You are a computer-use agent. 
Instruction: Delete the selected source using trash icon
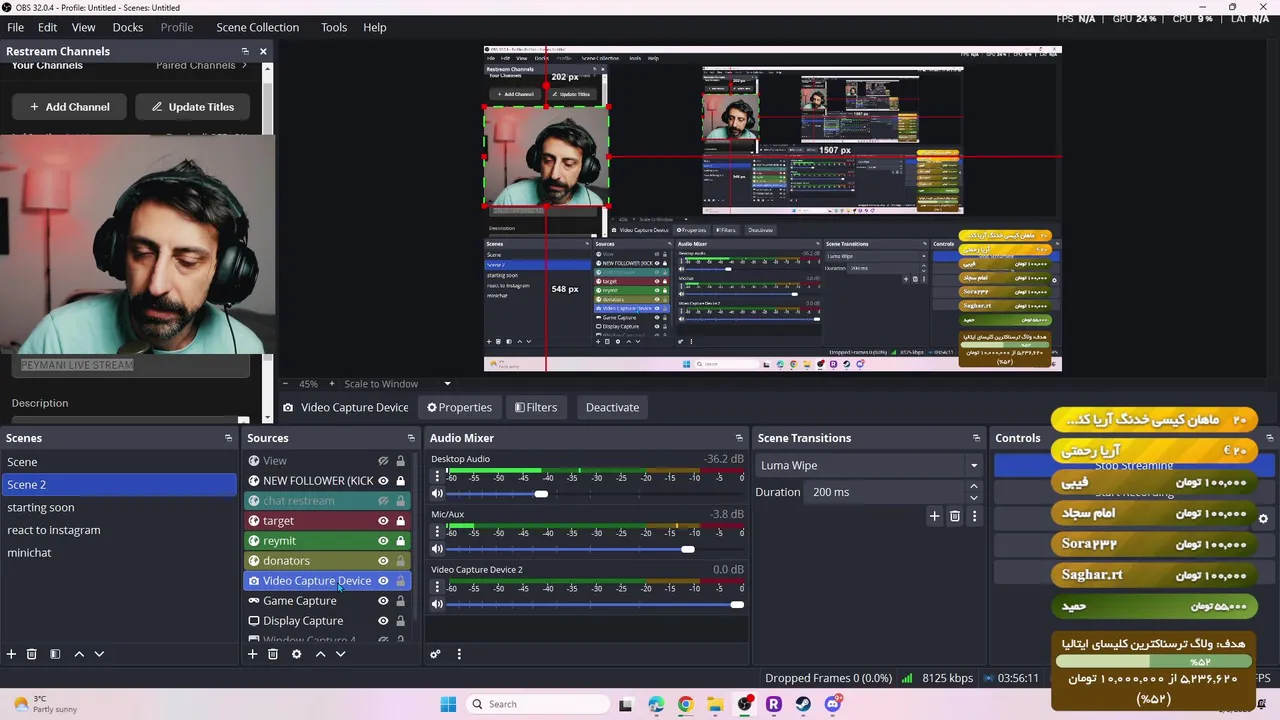272,654
